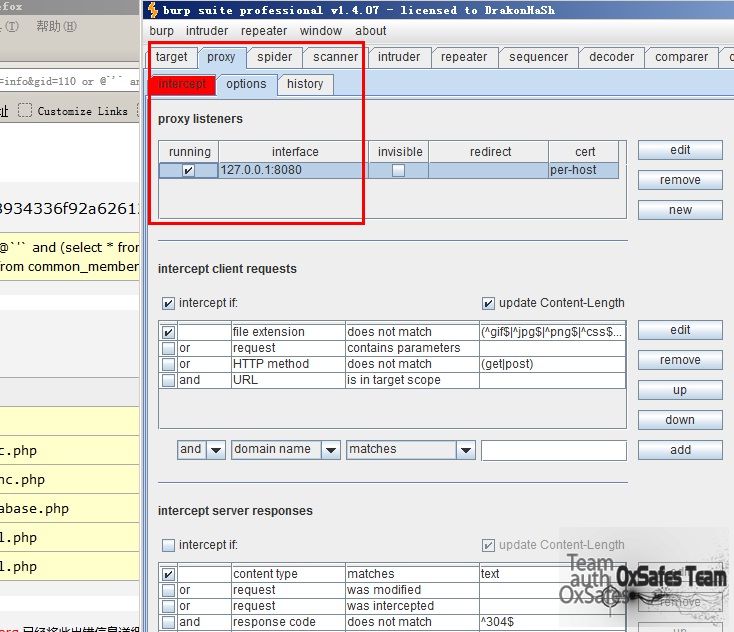
Task: Switch to the target tab
Action: 171,57
